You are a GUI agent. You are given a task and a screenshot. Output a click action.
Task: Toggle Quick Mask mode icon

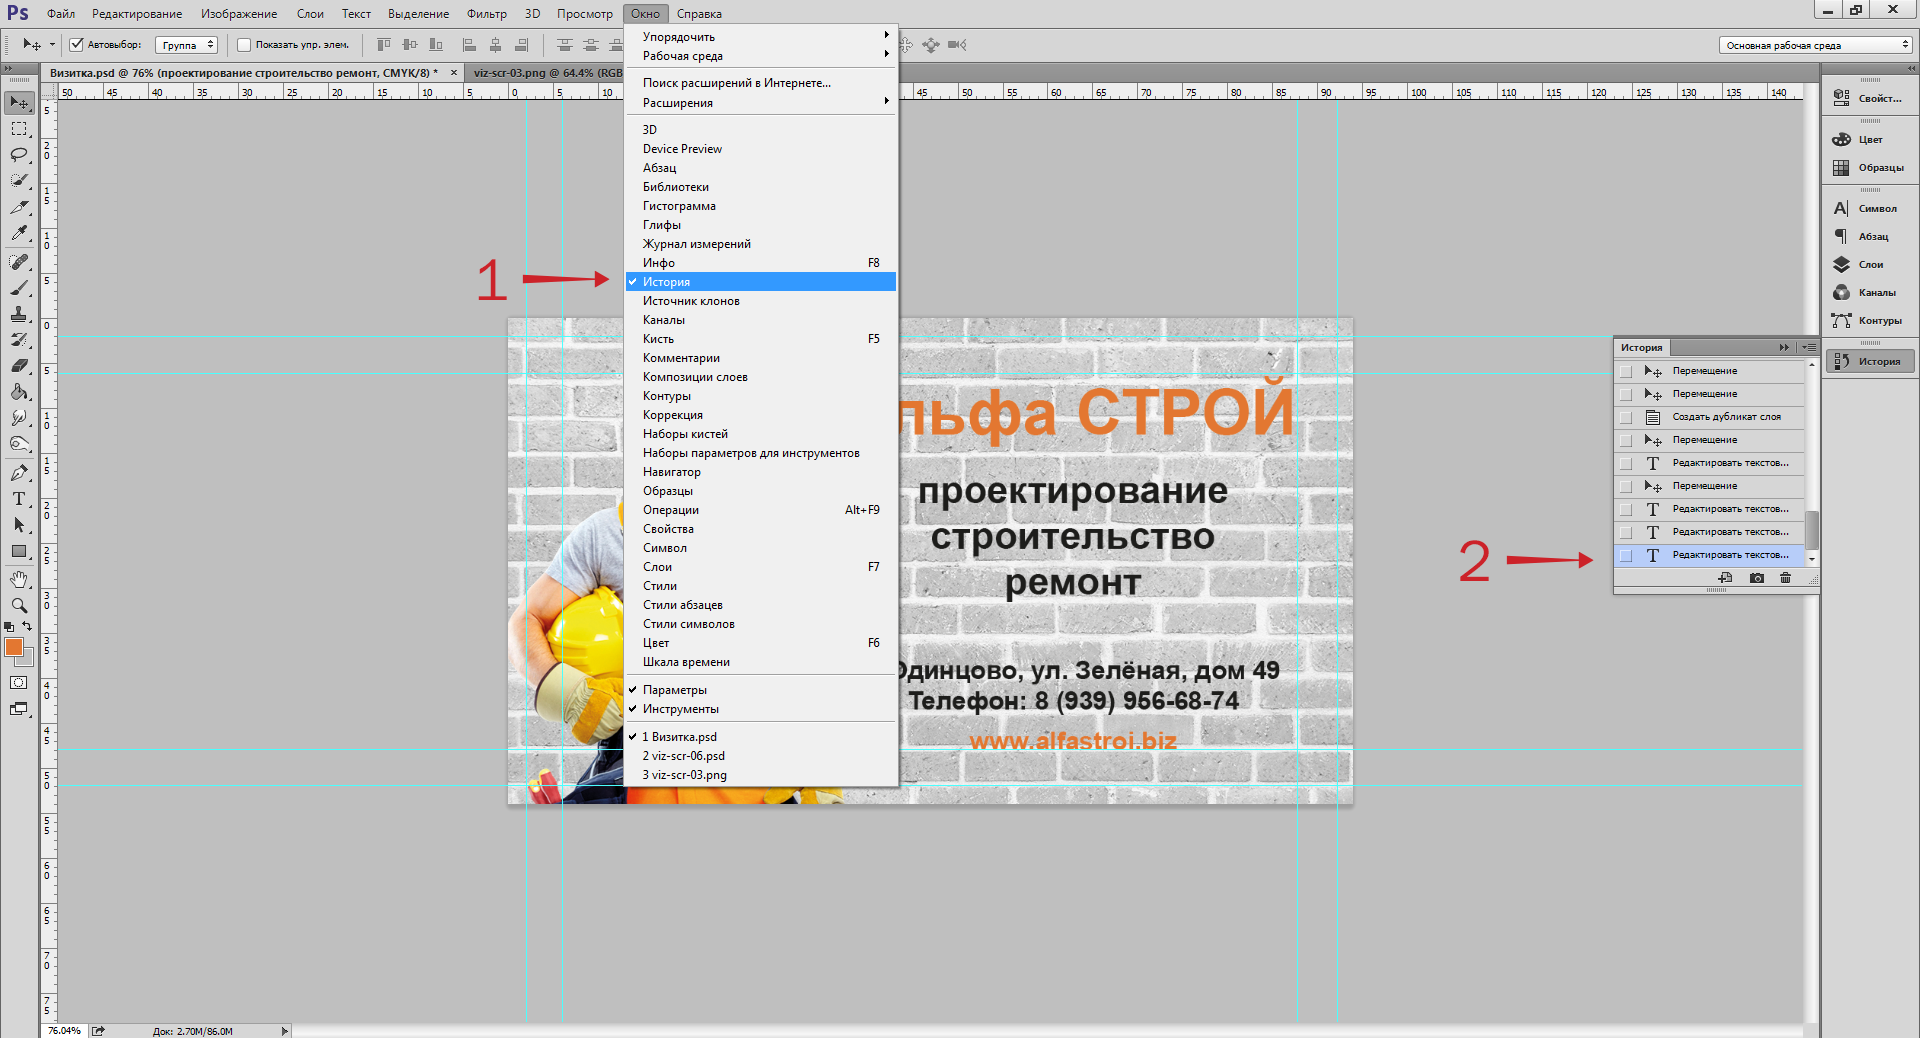point(19,683)
